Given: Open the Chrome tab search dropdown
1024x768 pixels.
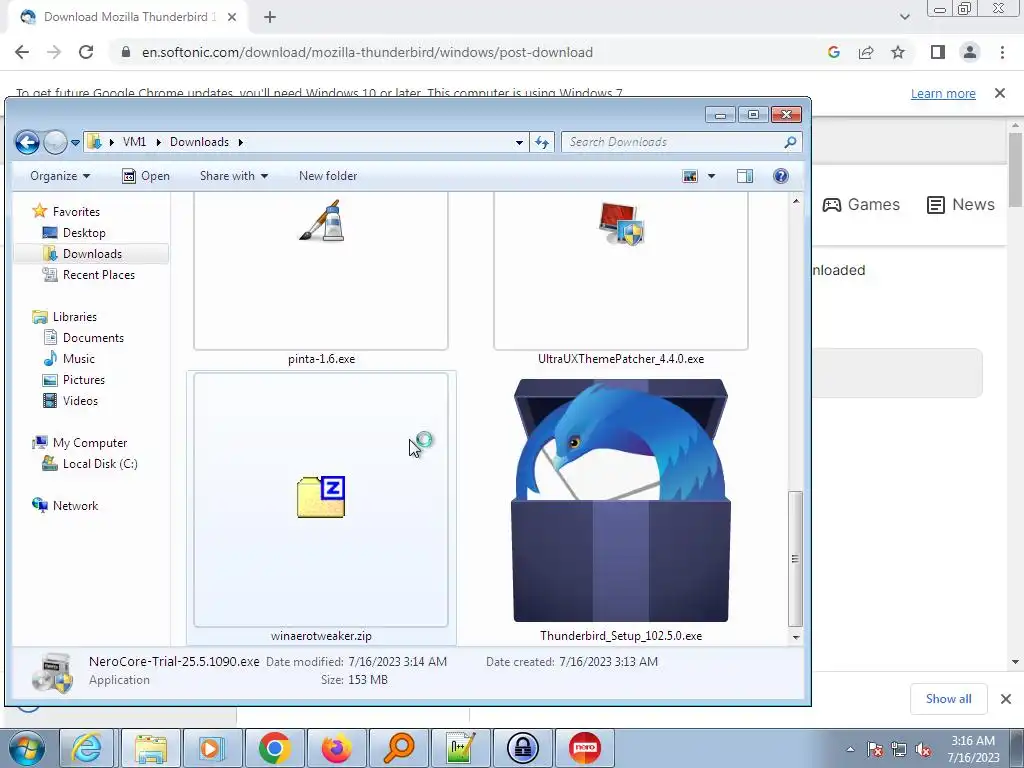Looking at the screenshot, I should [904, 17].
